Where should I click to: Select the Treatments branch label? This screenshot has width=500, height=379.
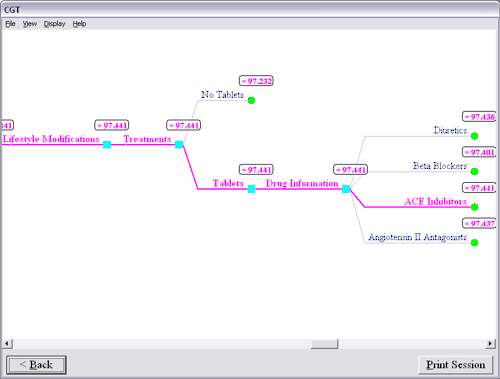tap(147, 139)
